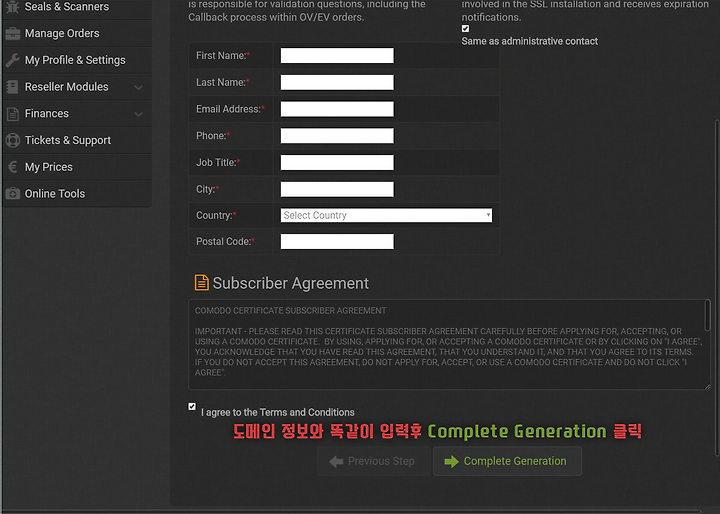Click into the Email Address field
Screen dimensions: 720x514
(x=337, y=109)
